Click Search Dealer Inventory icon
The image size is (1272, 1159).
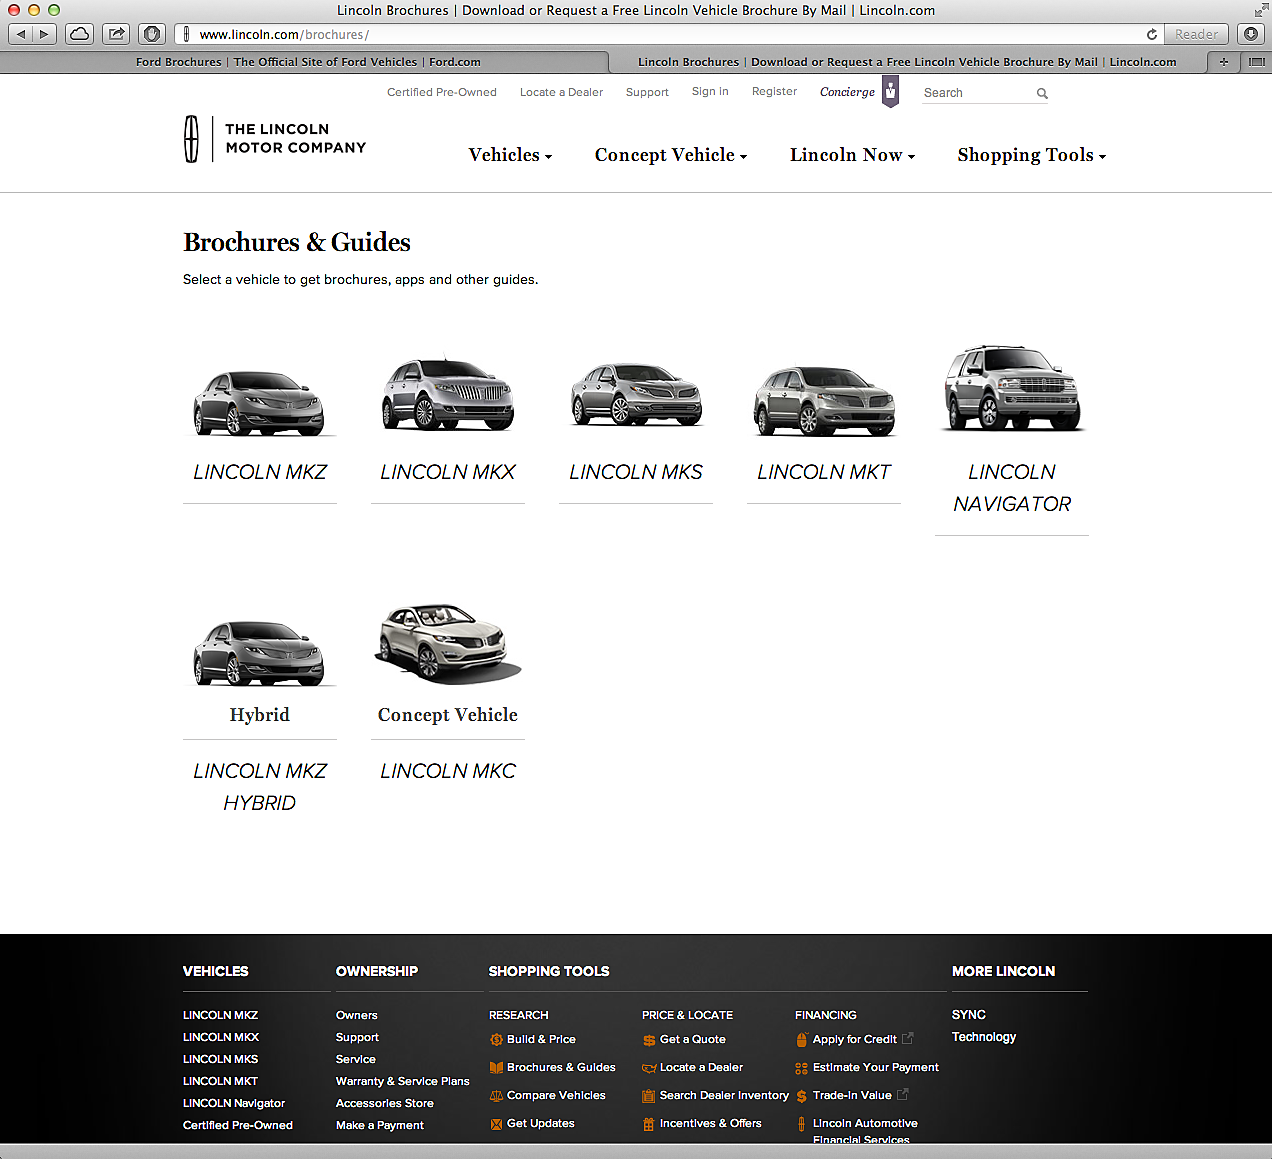coord(649,1096)
